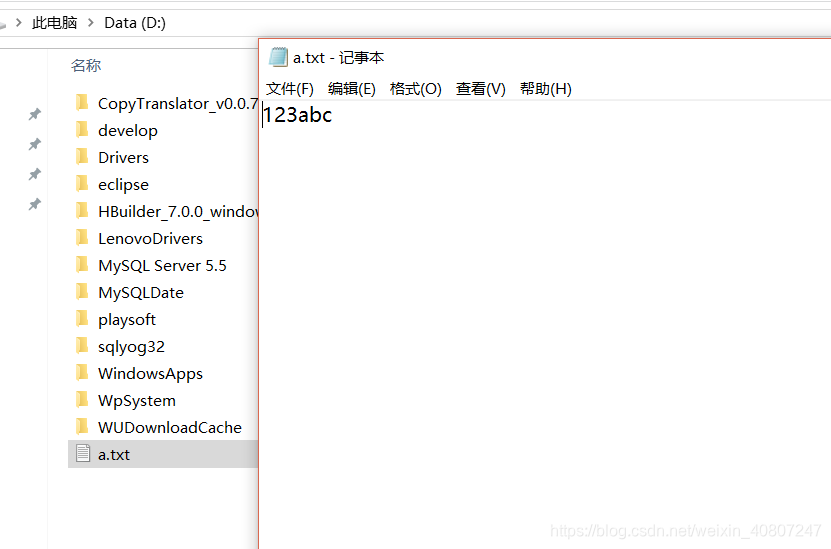Click the sqlyog32 folder name
This screenshot has height=549, width=831.
click(x=131, y=347)
